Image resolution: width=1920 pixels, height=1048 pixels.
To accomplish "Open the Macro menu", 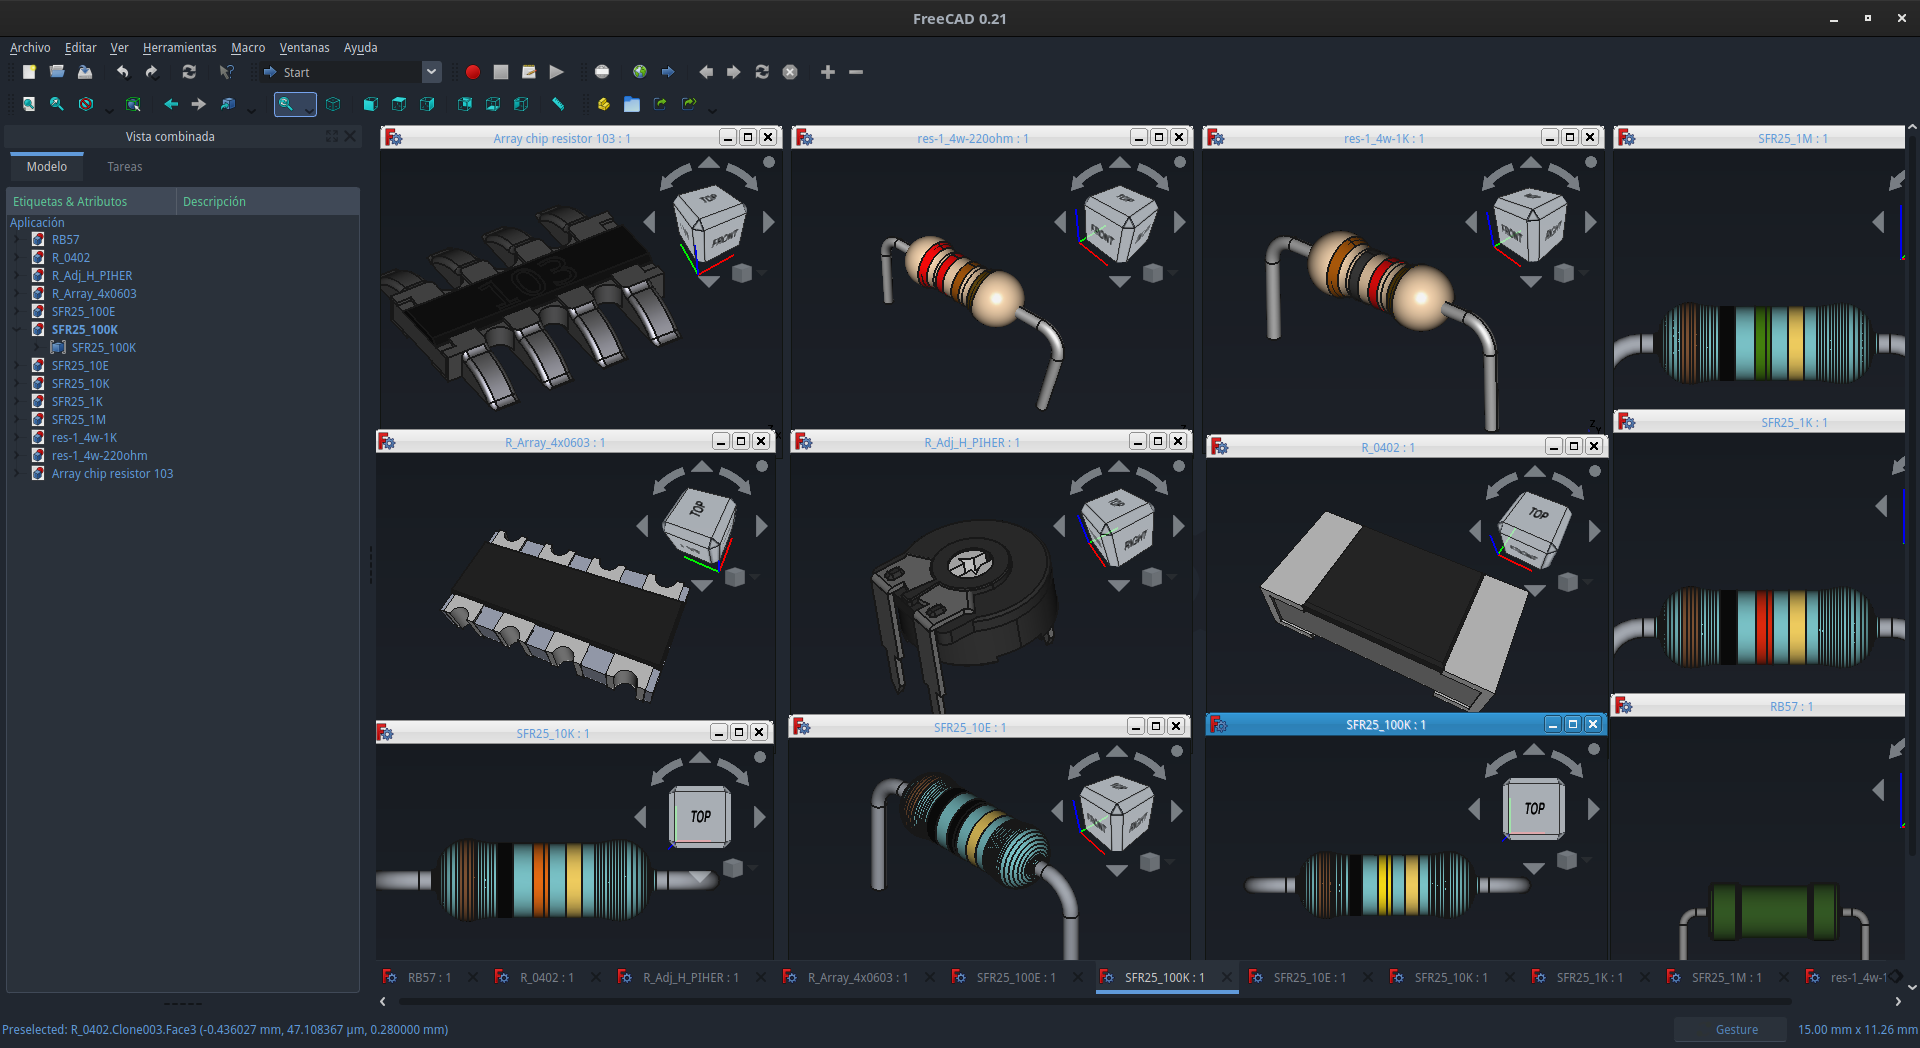I will (x=248, y=47).
